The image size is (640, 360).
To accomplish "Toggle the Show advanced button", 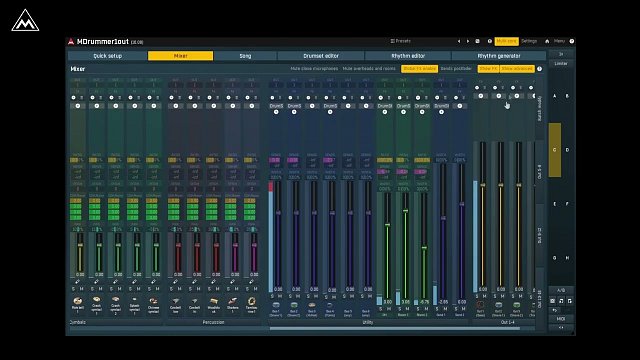I will point(517,69).
